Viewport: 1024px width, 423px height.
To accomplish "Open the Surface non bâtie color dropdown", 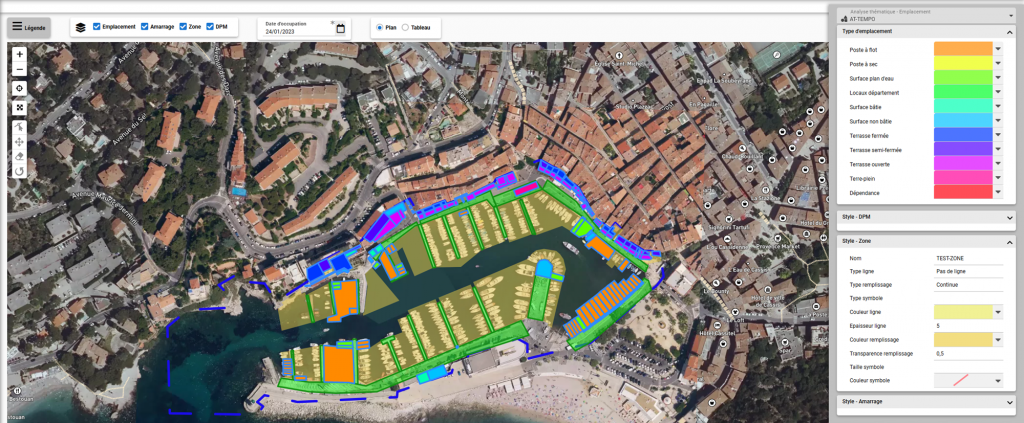I will pyautogui.click(x=998, y=121).
